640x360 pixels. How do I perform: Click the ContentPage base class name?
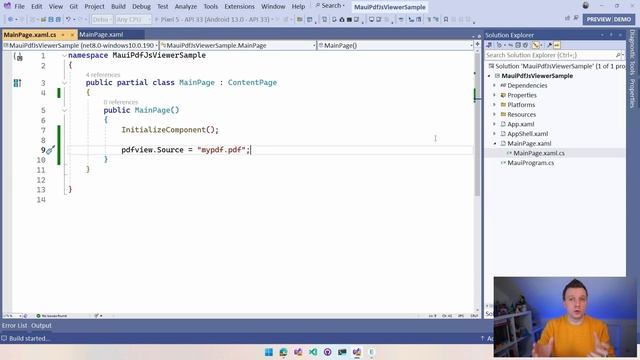[x=252, y=82]
